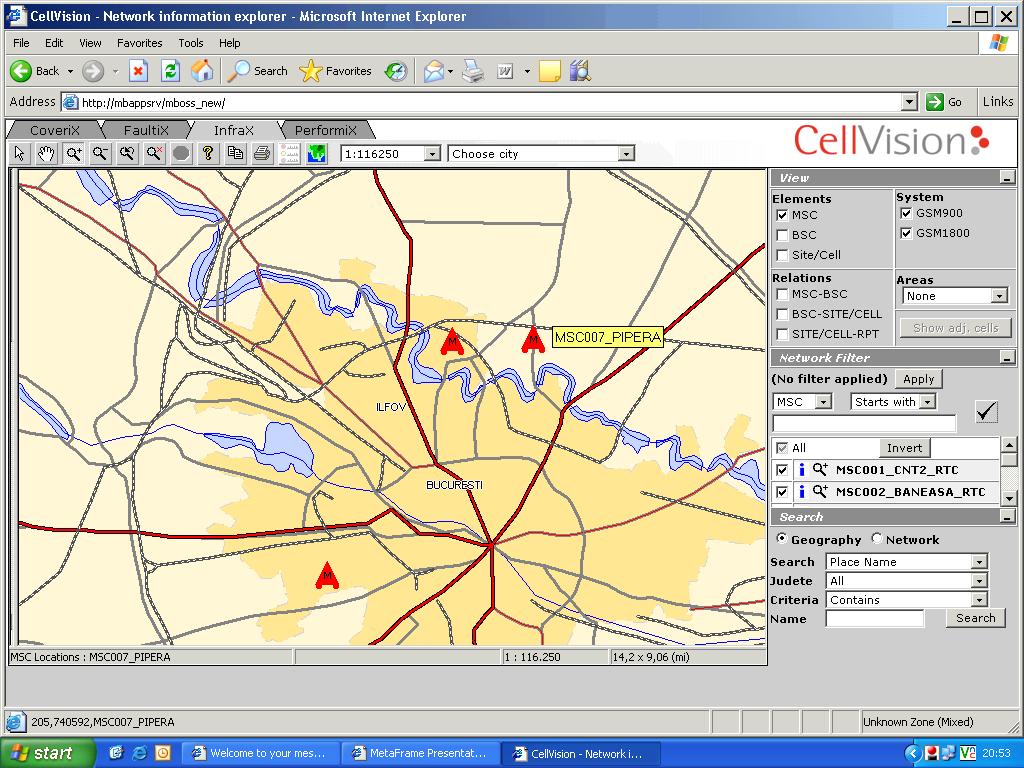Toggle the GSM1800 system checkbox
The height and width of the screenshot is (768, 1024).
[x=906, y=233]
